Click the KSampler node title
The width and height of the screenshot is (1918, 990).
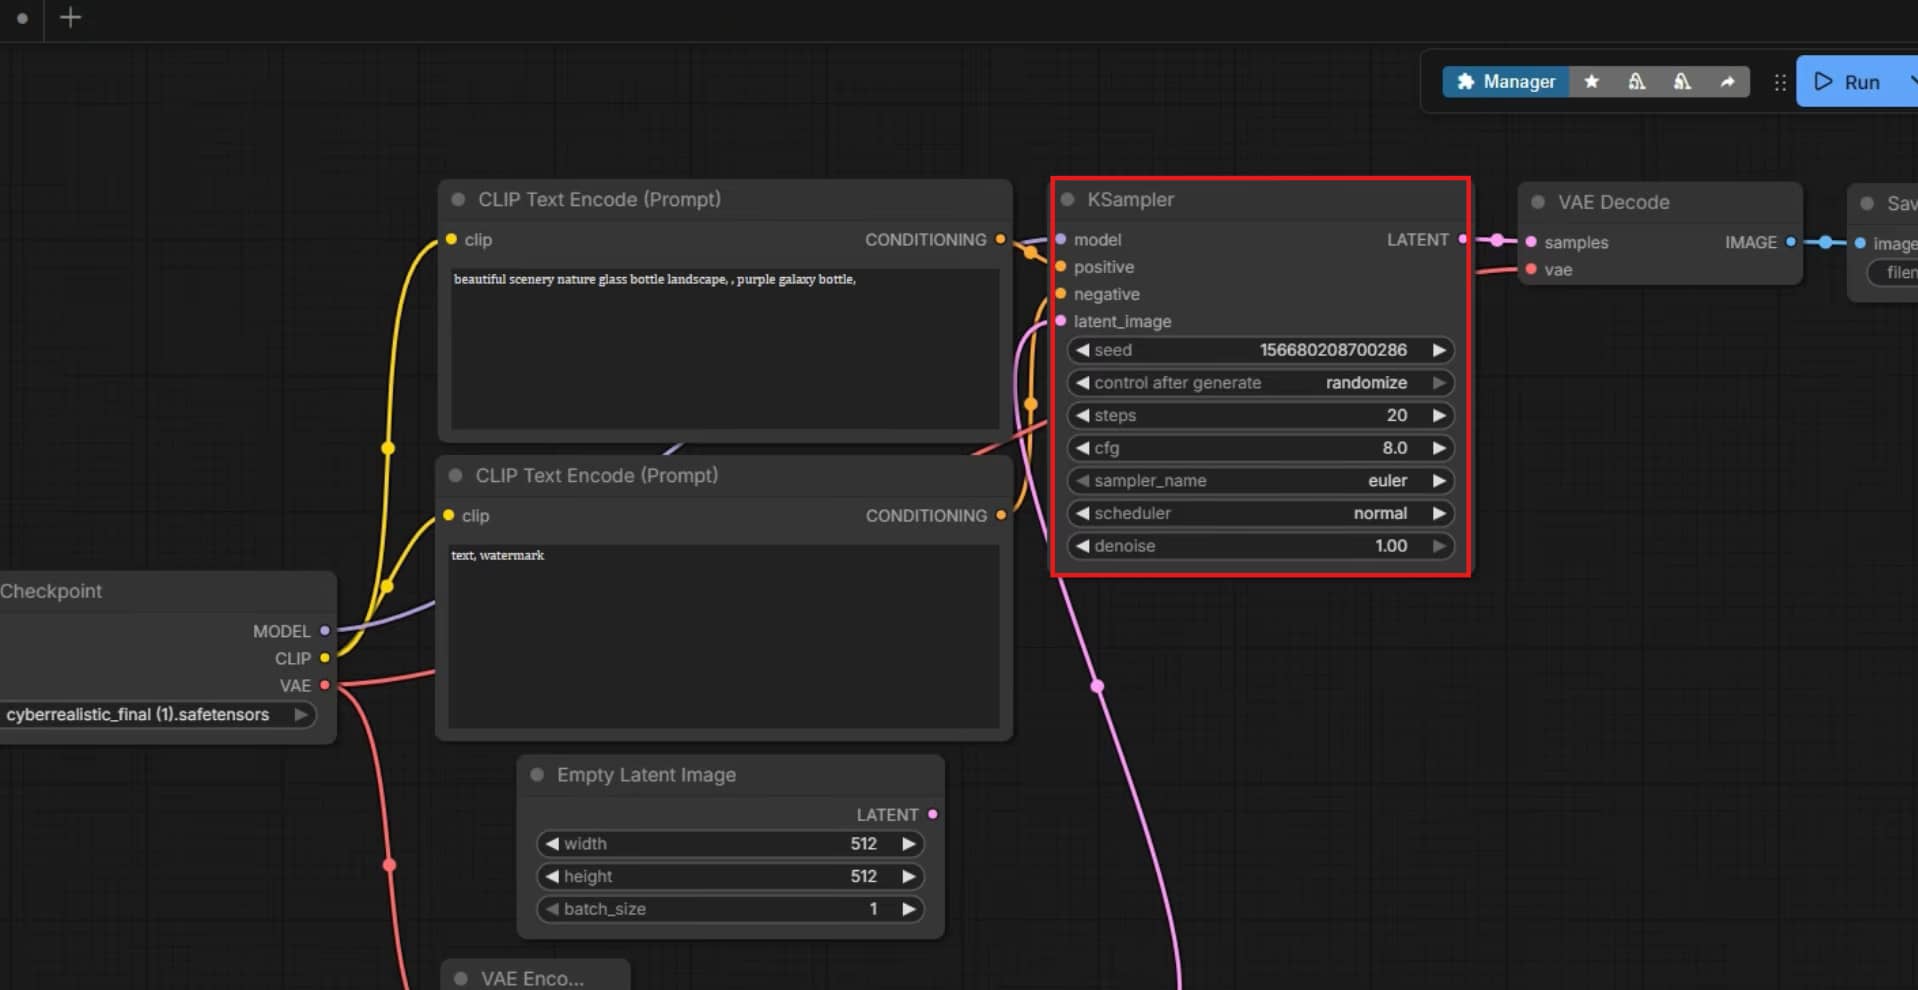coord(1131,200)
